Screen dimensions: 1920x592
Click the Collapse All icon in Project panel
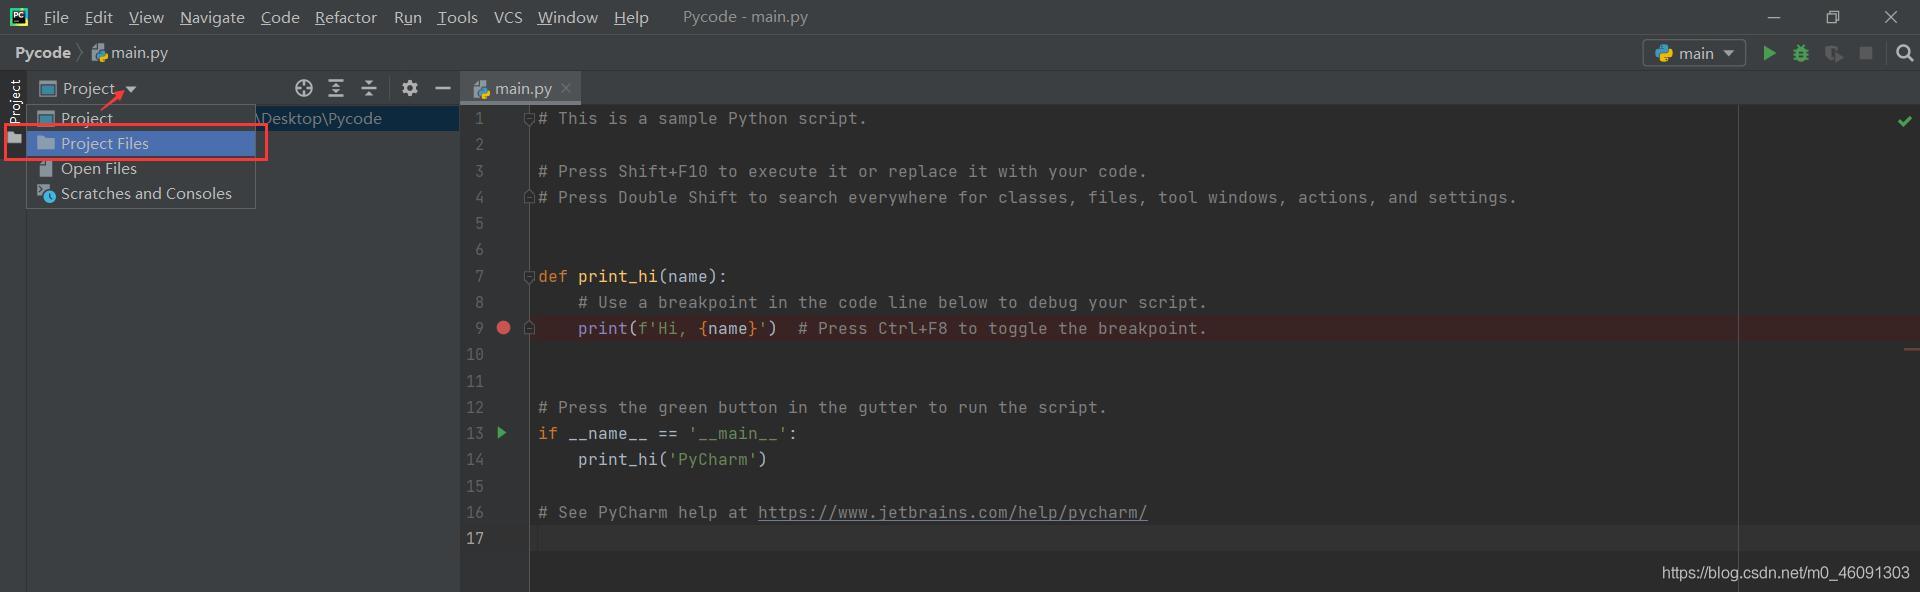point(369,88)
